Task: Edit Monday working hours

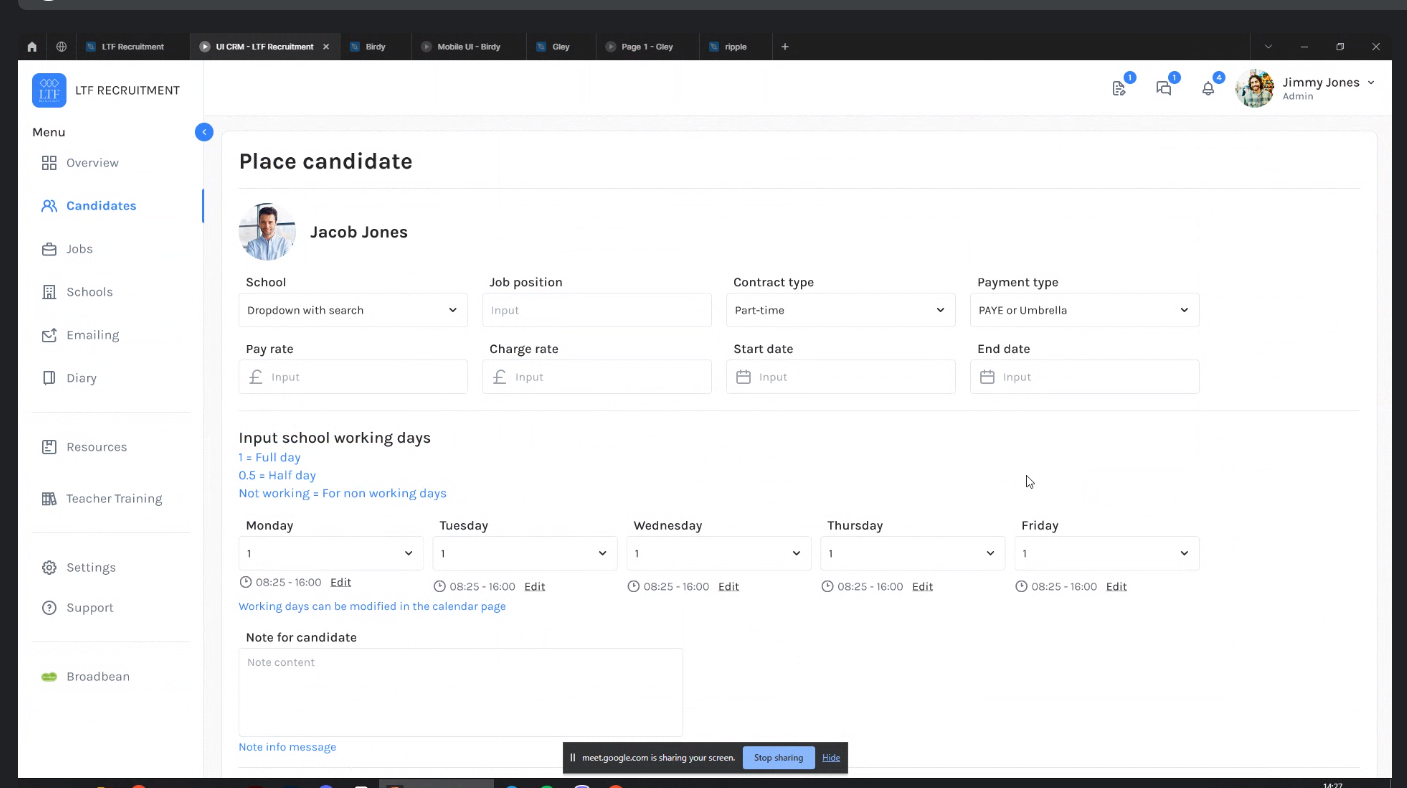Action: point(340,582)
